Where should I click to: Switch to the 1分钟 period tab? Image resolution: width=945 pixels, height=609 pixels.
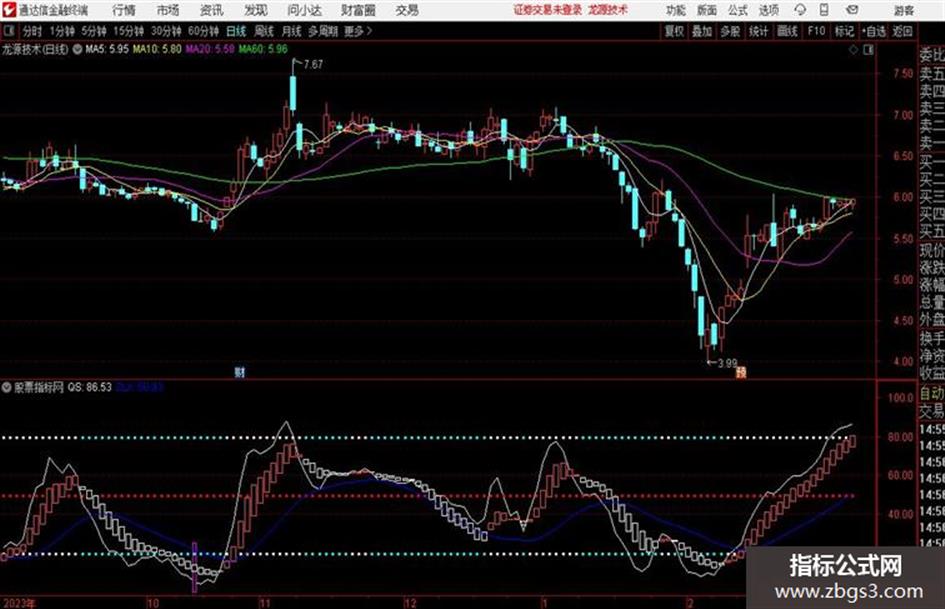(62, 31)
